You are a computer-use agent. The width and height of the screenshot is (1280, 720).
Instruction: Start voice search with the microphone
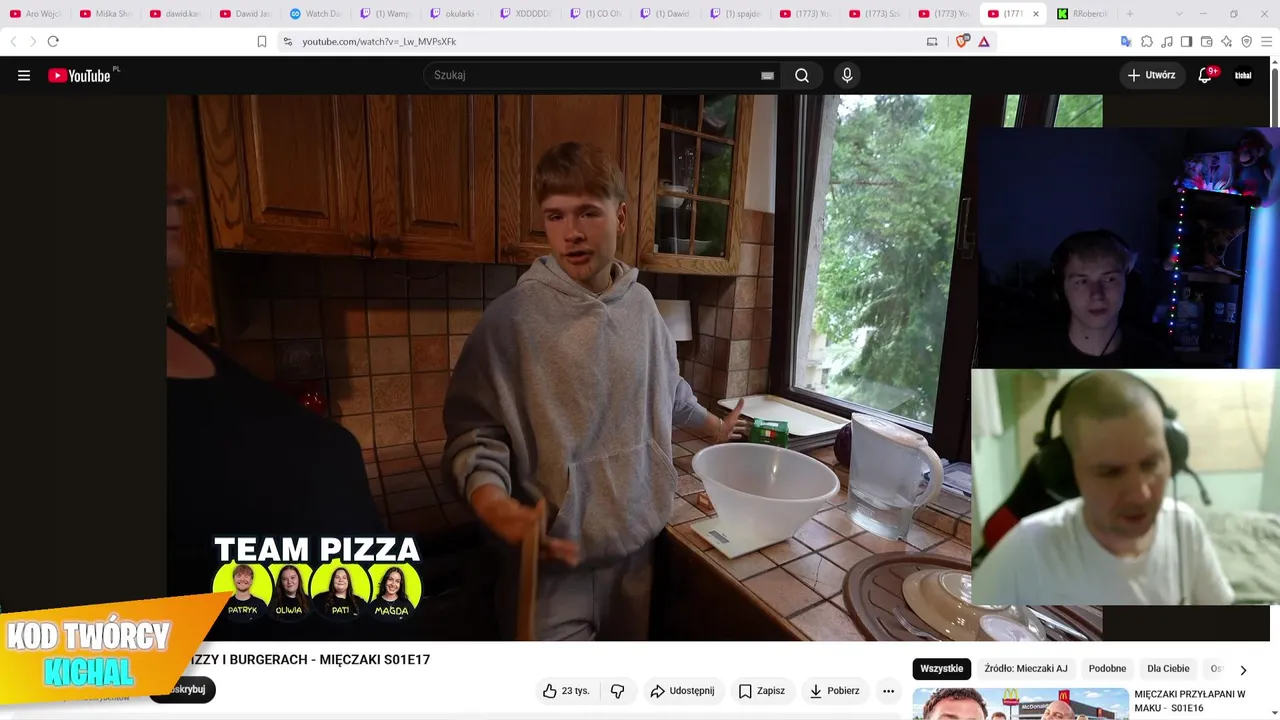(847, 75)
